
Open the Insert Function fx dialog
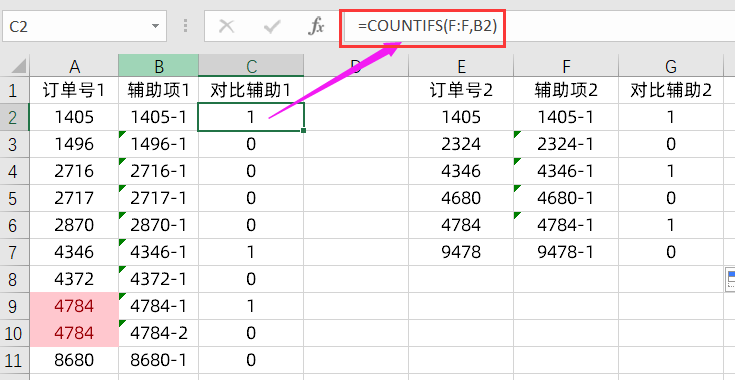coord(316,27)
